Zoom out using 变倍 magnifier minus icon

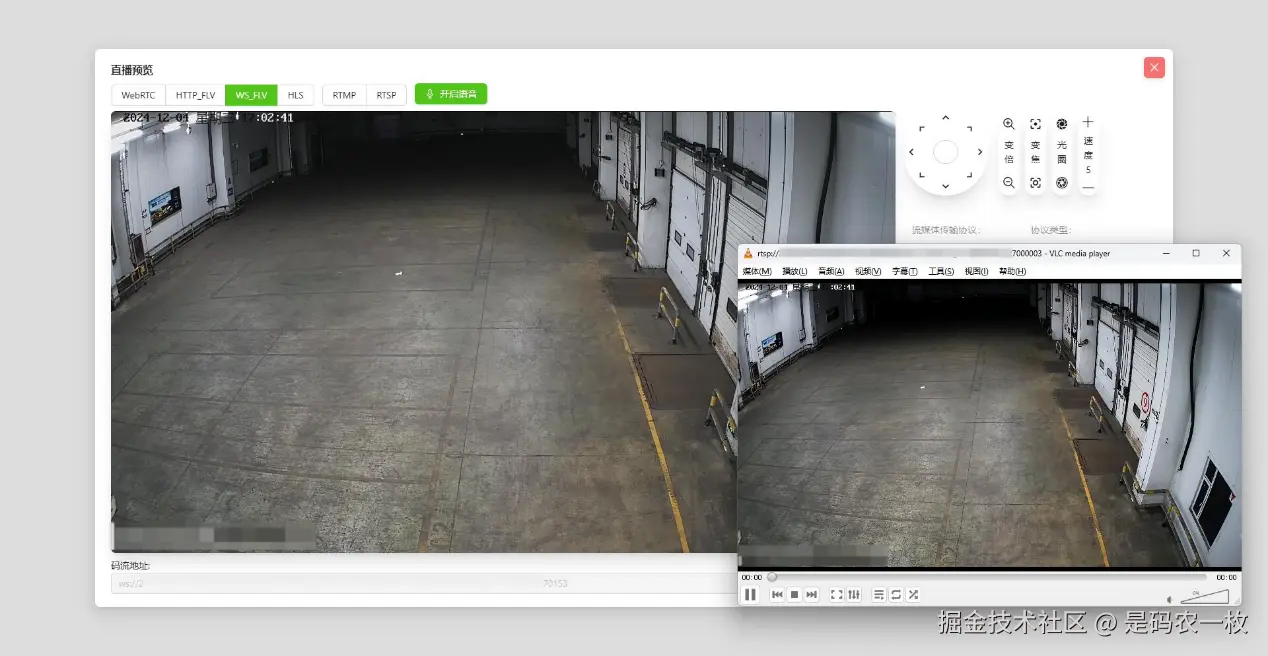tap(1008, 183)
